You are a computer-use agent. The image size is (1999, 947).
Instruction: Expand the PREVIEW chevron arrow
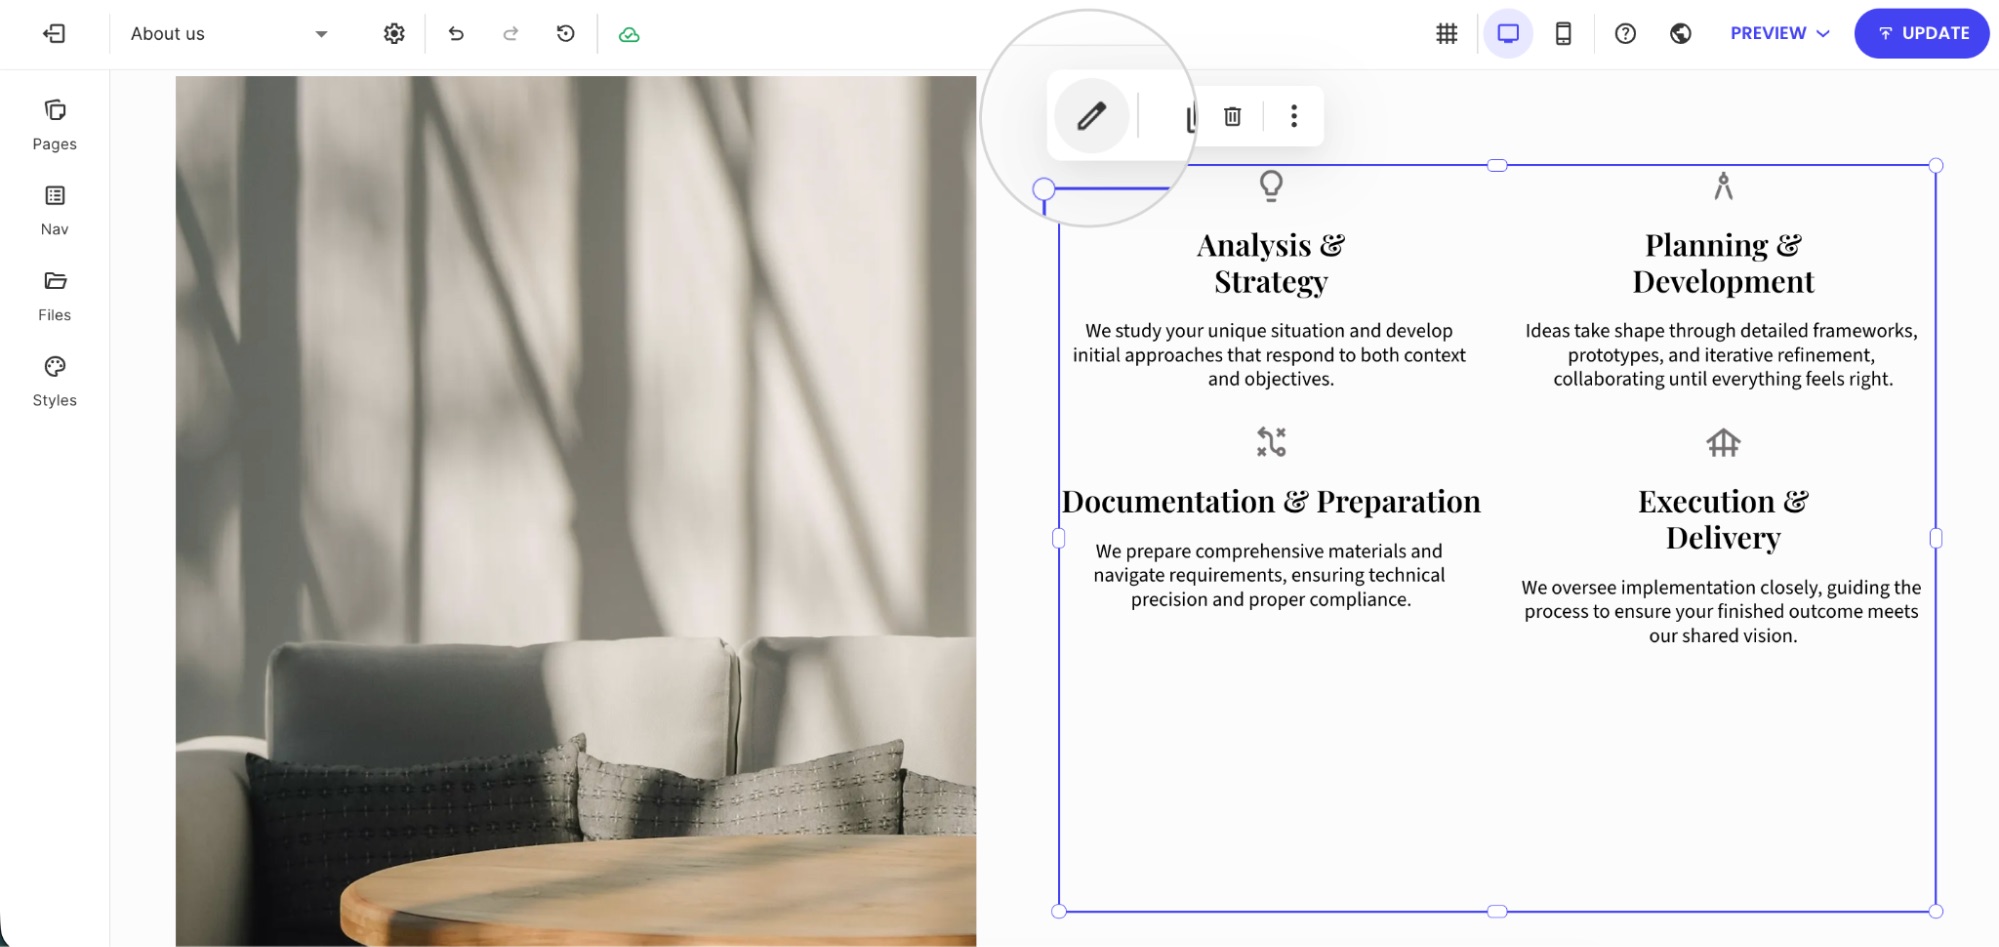point(1823,34)
